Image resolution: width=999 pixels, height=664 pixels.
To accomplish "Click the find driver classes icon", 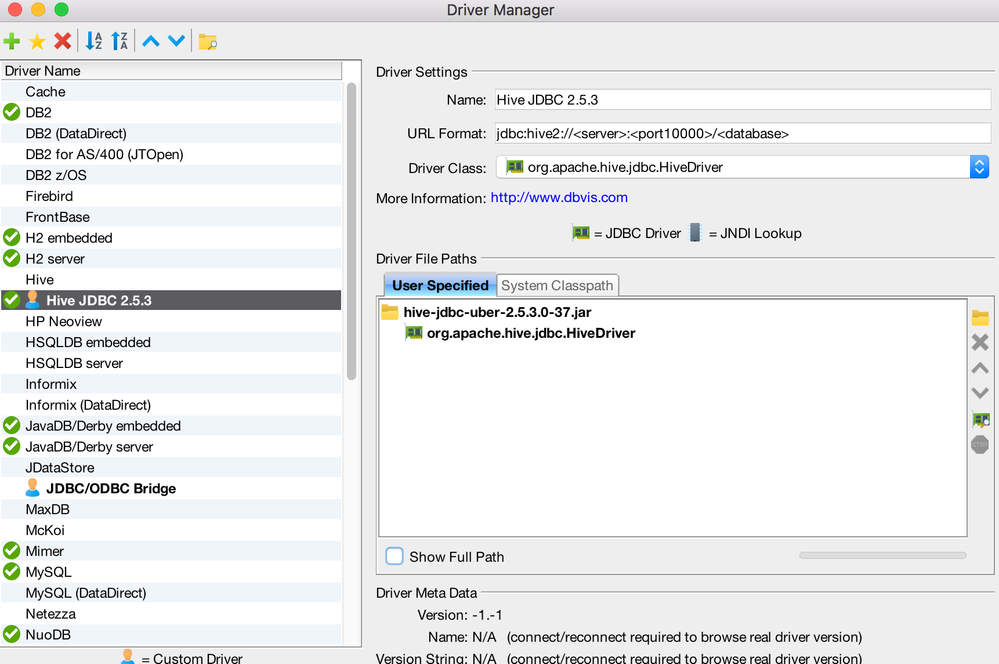I will 981,419.
